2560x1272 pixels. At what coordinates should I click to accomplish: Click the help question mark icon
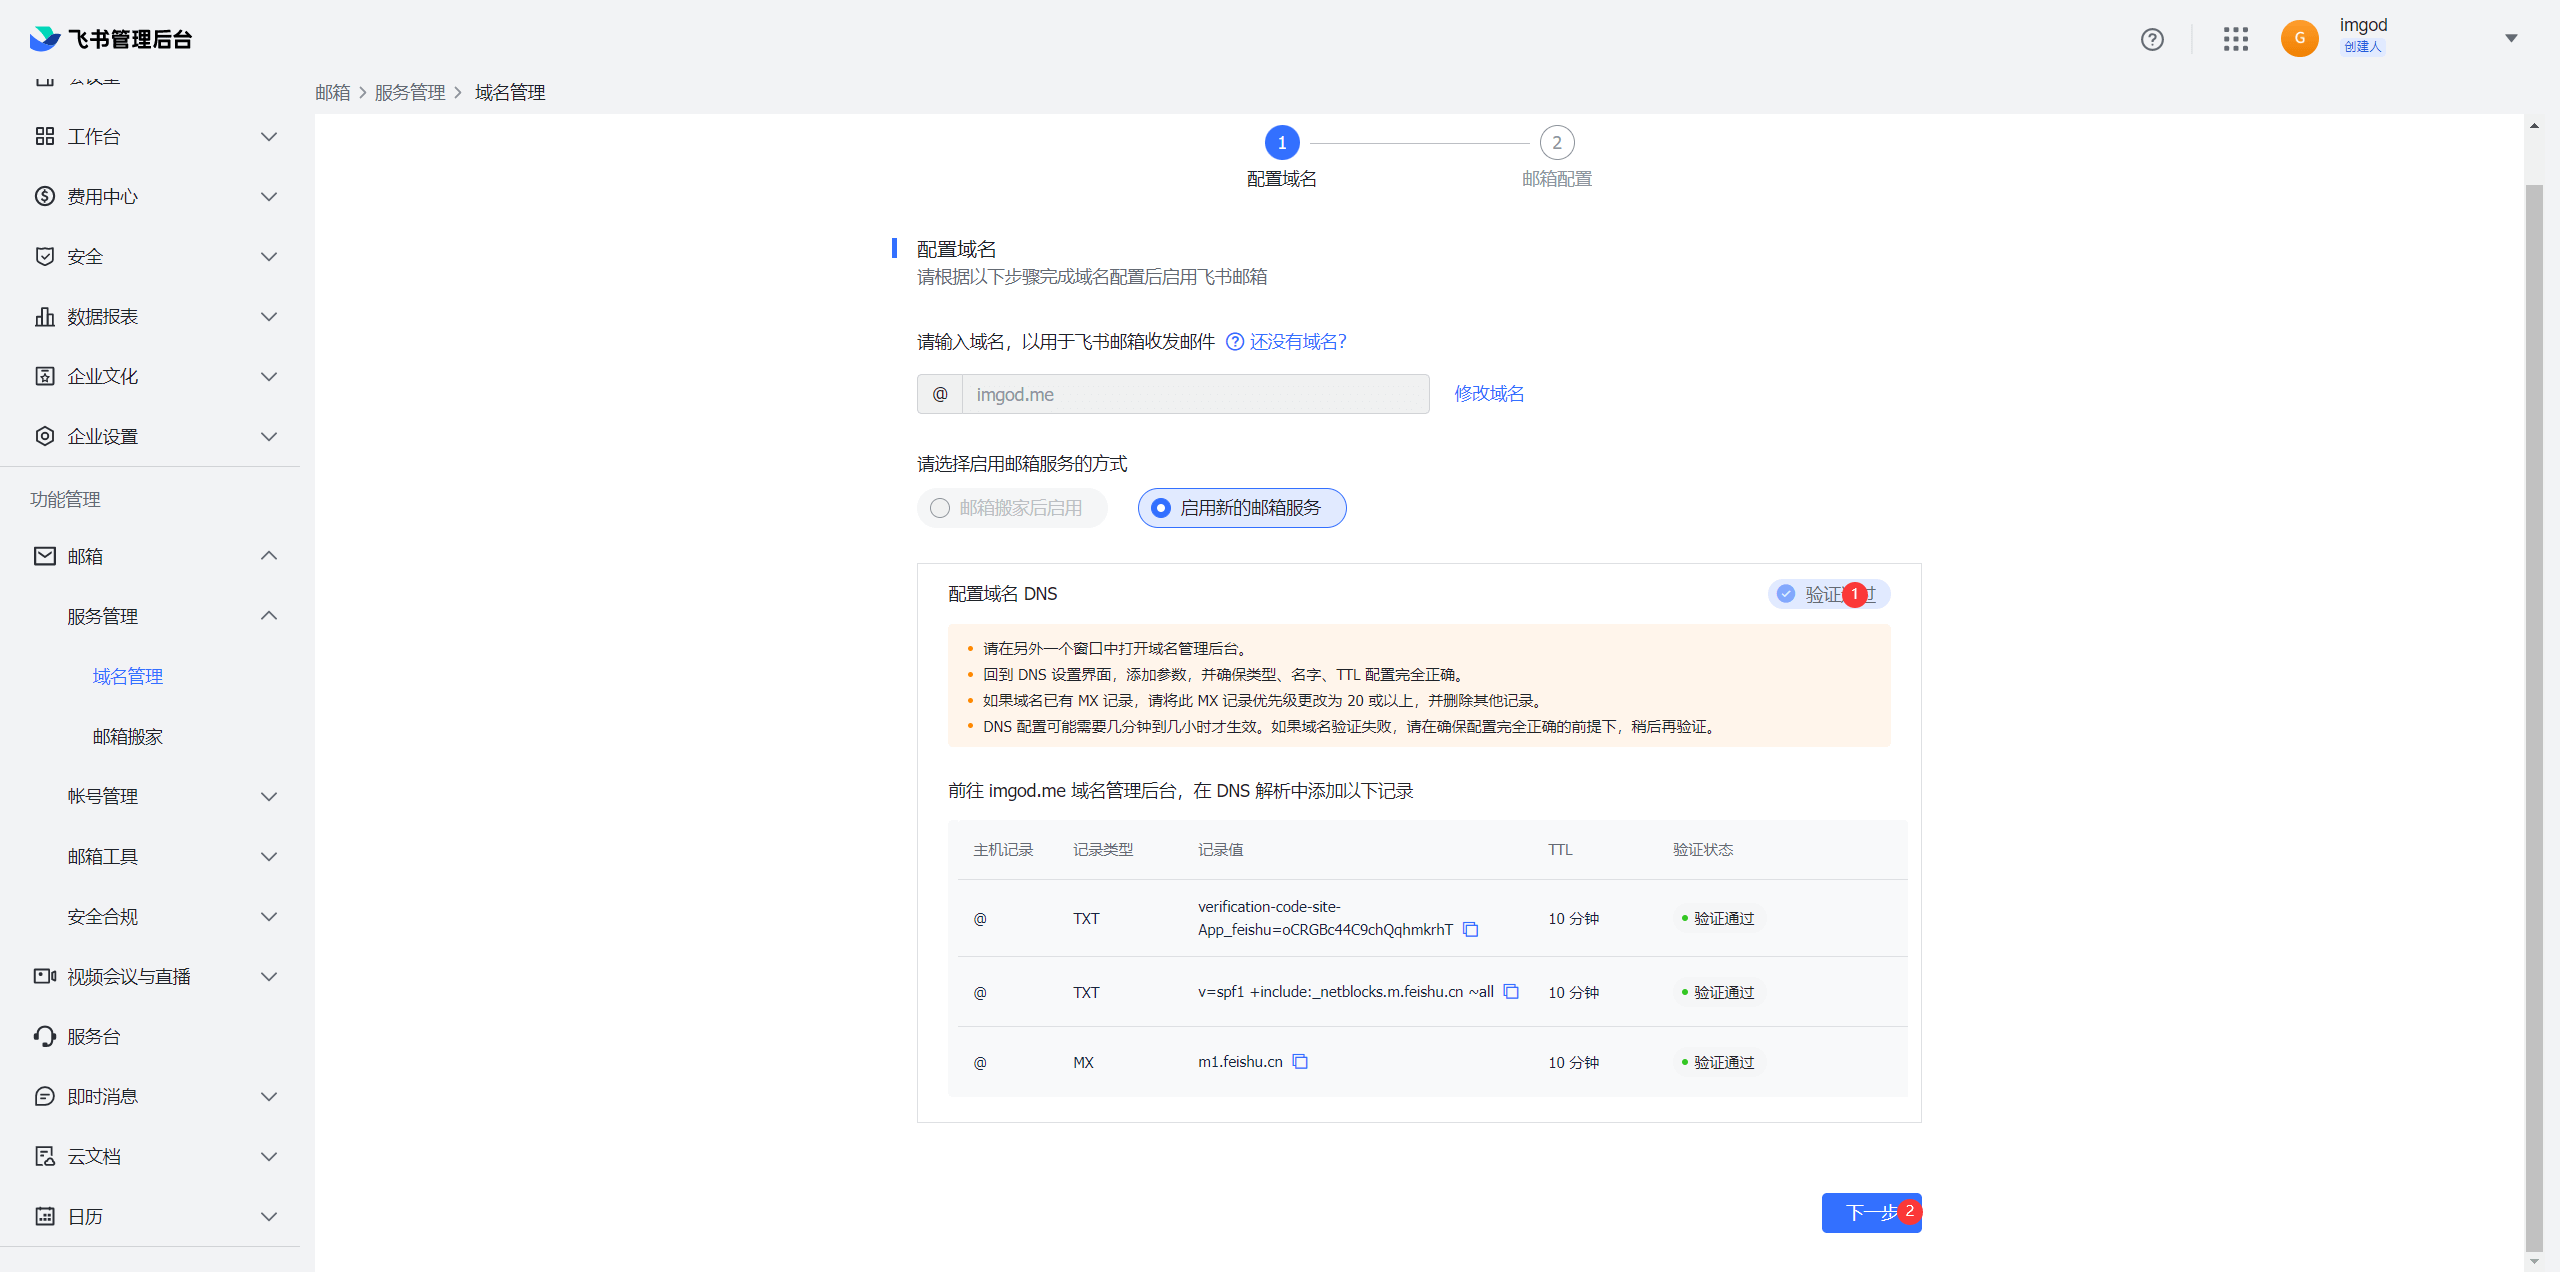[x=2152, y=39]
